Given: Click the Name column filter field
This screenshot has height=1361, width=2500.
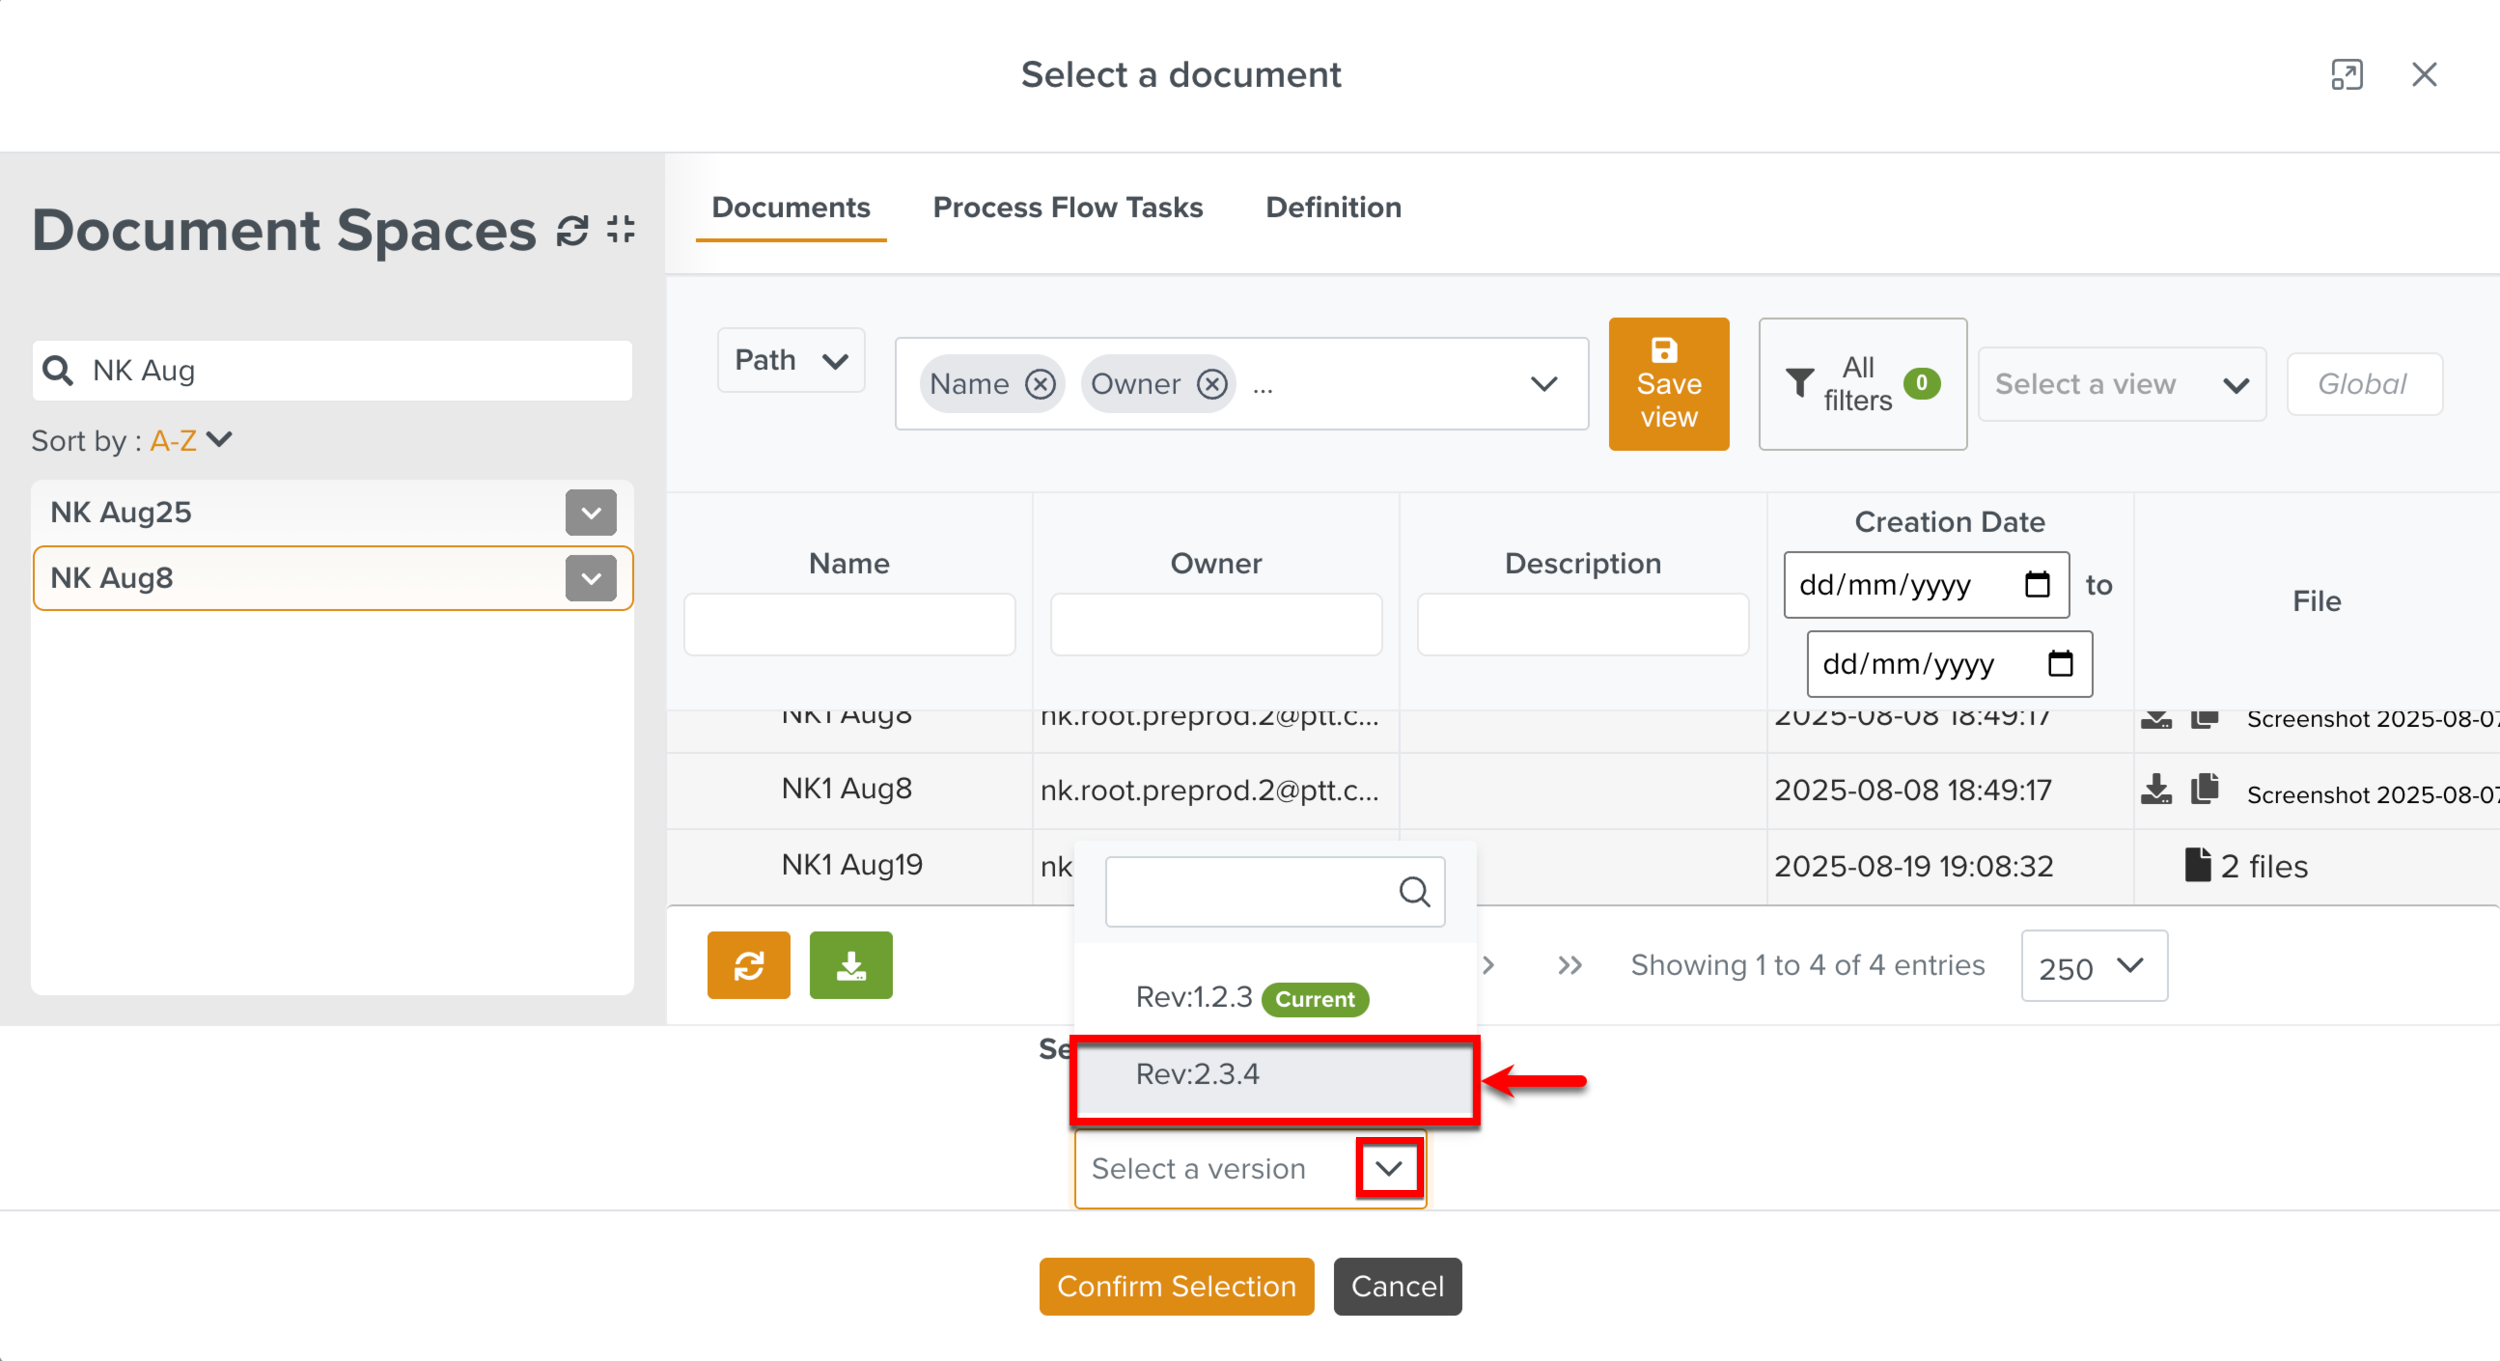Looking at the screenshot, I should (x=849, y=624).
